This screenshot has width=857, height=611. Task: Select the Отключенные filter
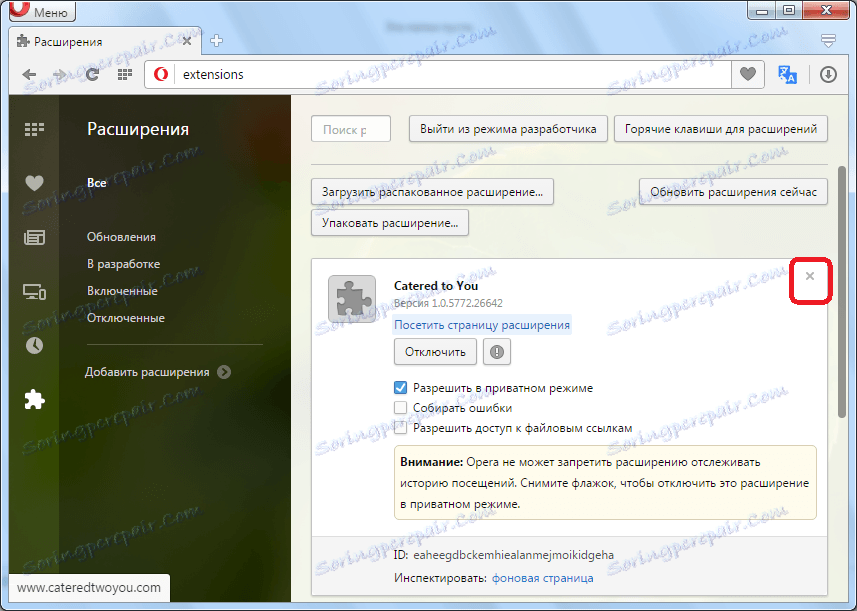126,318
